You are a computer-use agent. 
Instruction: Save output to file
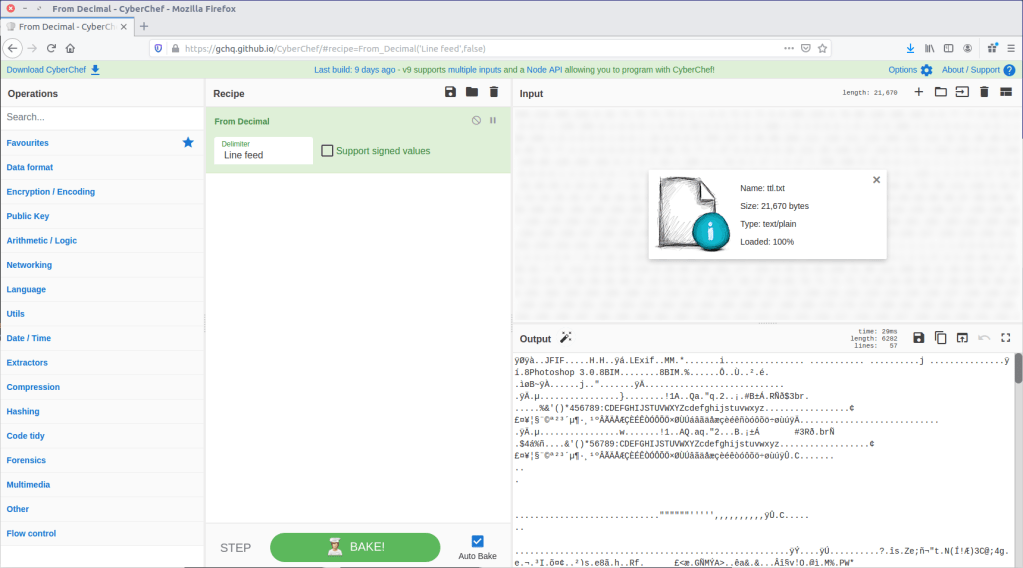coord(918,339)
